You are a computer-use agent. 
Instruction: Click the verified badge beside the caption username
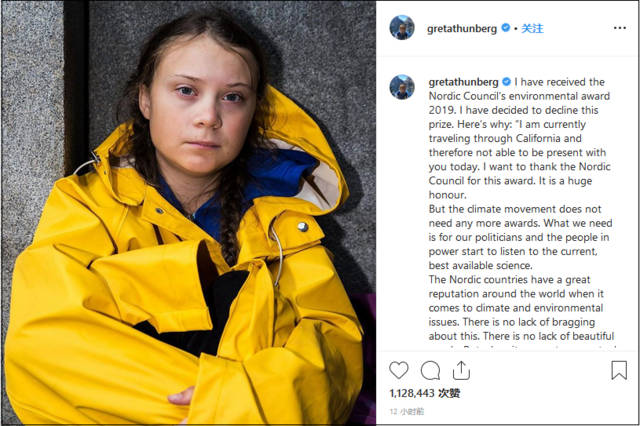tap(506, 82)
